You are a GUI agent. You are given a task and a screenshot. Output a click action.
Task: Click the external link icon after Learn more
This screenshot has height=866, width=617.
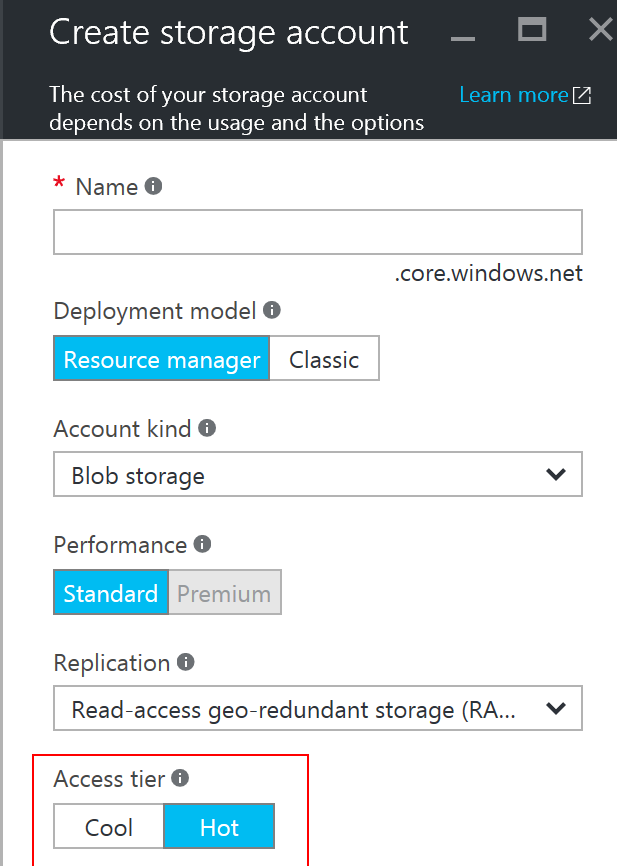tap(582, 96)
